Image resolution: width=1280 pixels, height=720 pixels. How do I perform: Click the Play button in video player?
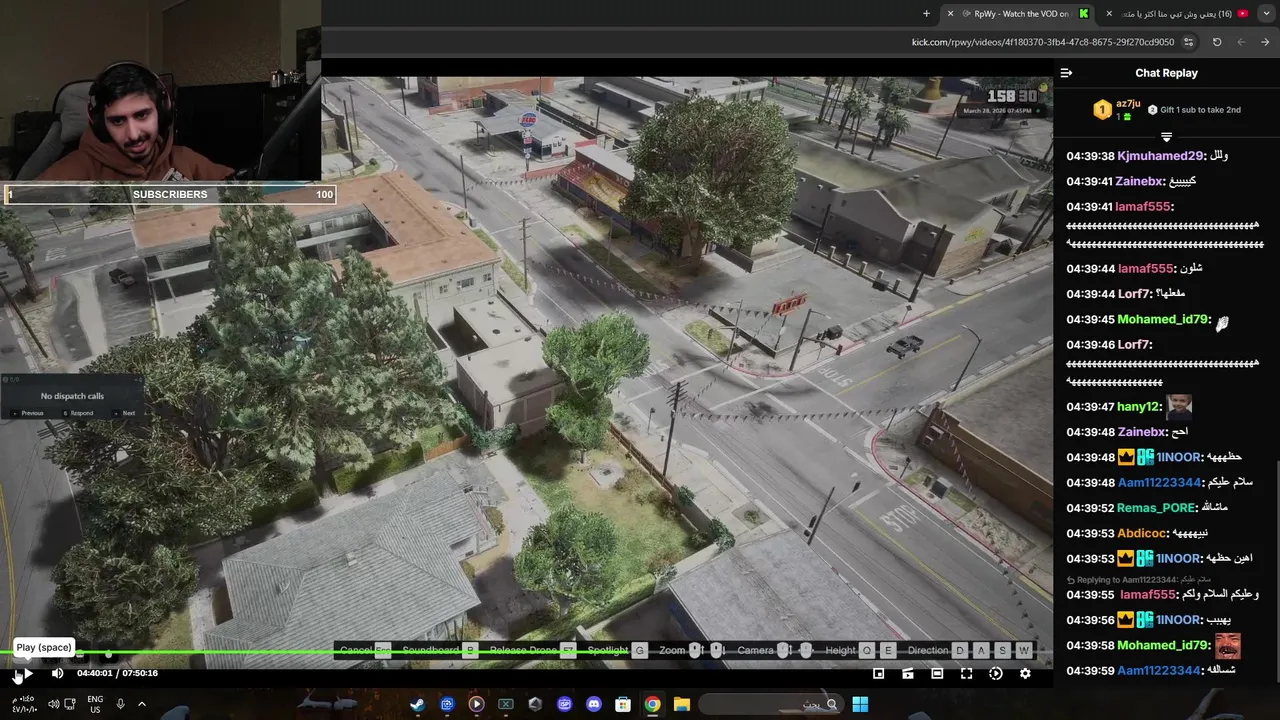pos(28,674)
